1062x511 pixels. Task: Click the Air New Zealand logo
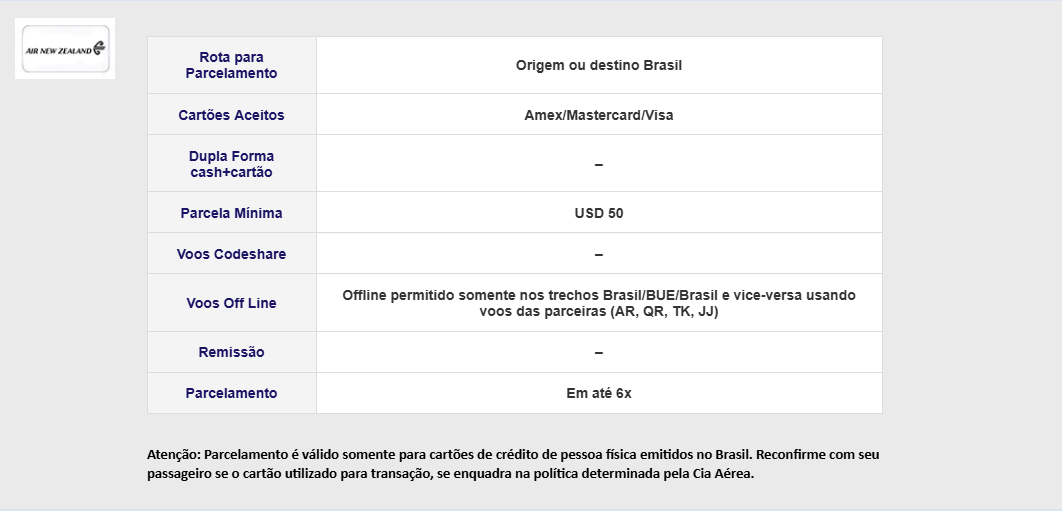65,49
